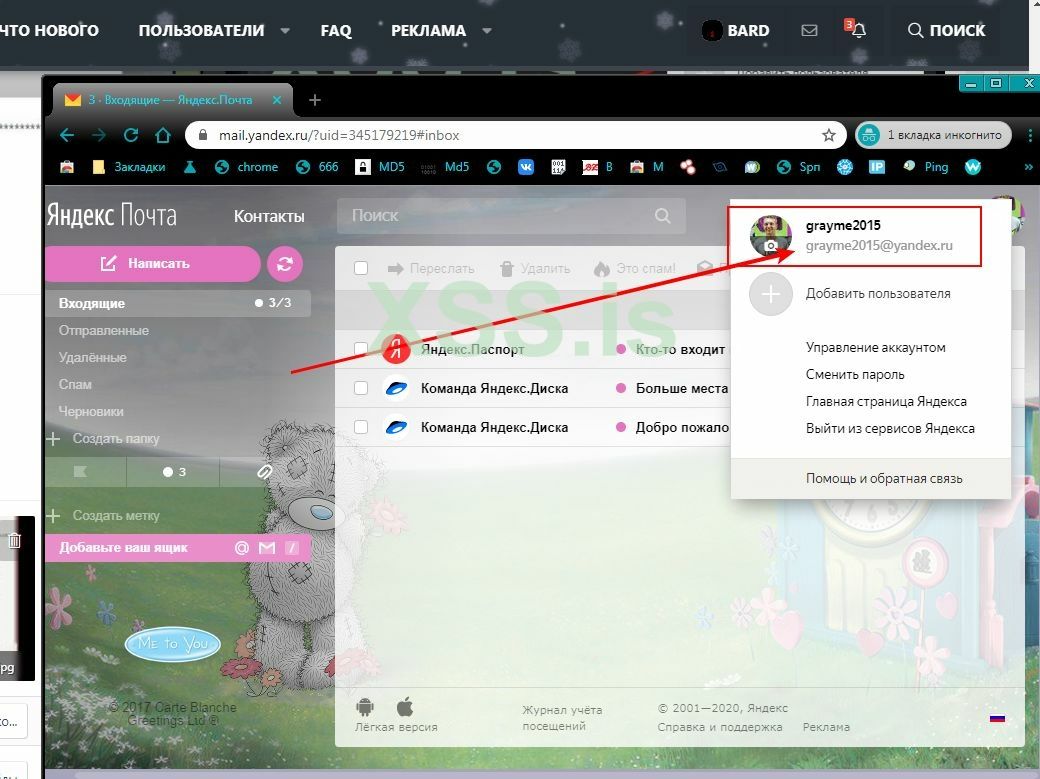Click Создать папку to add folder

point(103,439)
